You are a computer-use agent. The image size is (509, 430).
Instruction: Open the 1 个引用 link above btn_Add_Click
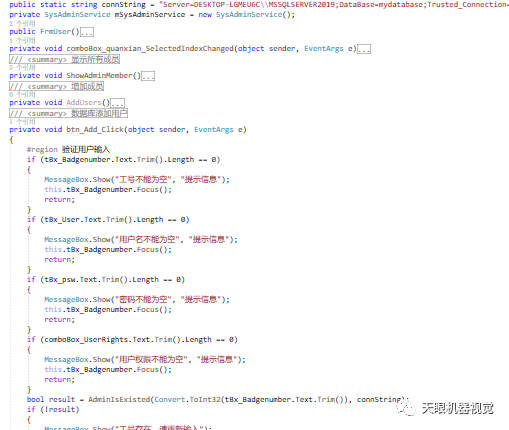(x=22, y=121)
